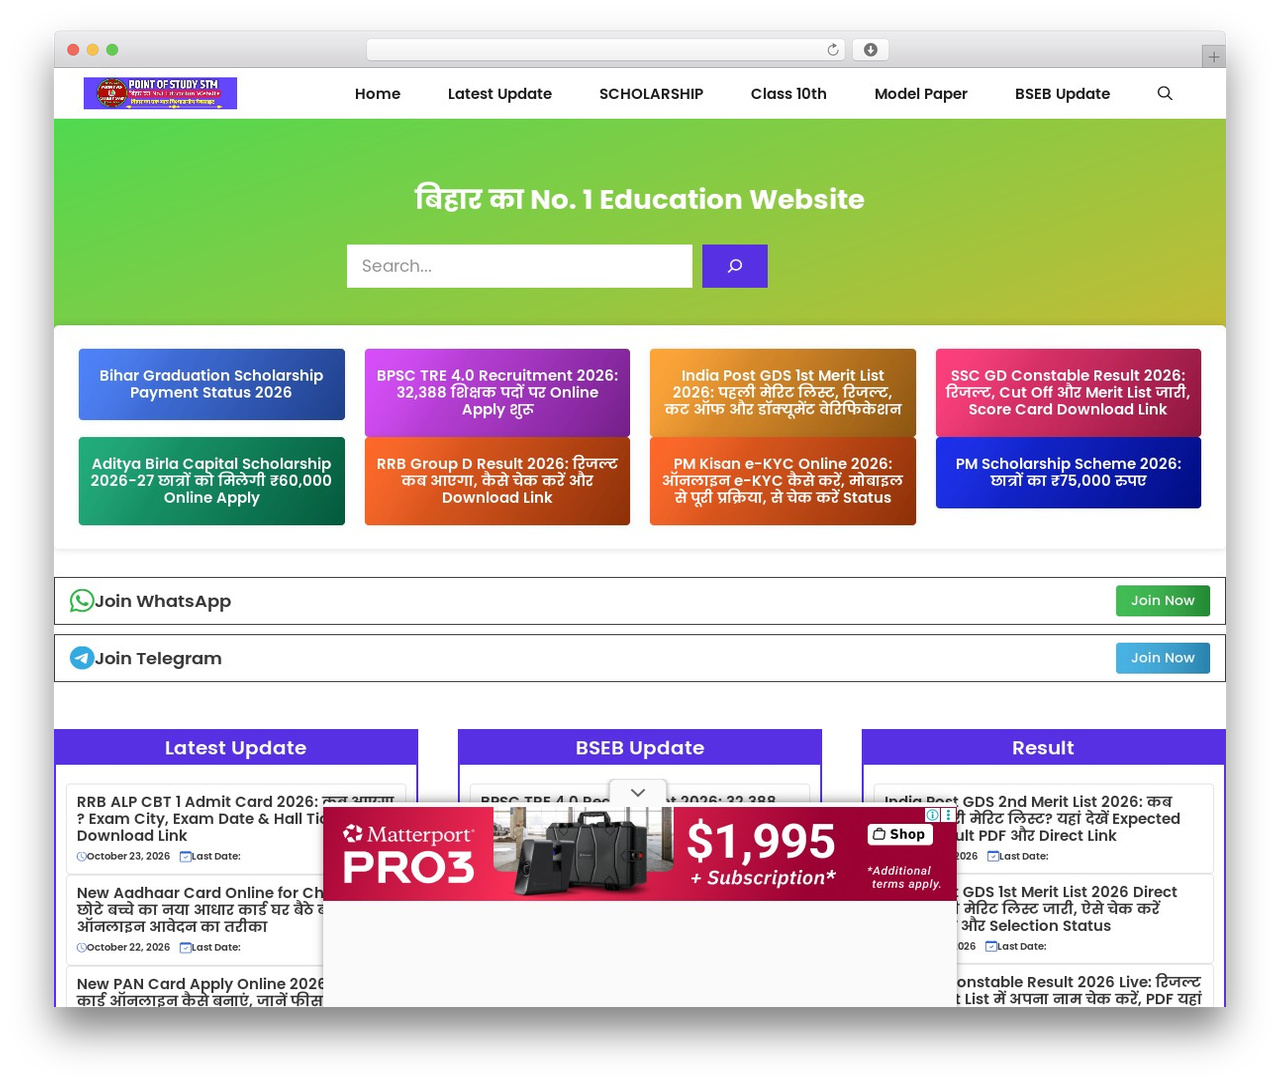Screen dimensions: 1280x1084
Task: Click the Matterport PRO3 ad banner
Action: click(x=640, y=853)
